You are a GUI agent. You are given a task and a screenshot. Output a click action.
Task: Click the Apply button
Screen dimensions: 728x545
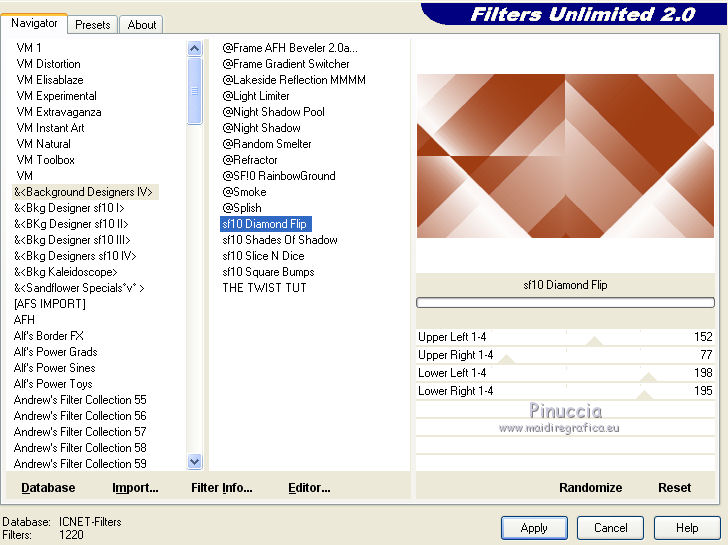(x=534, y=528)
